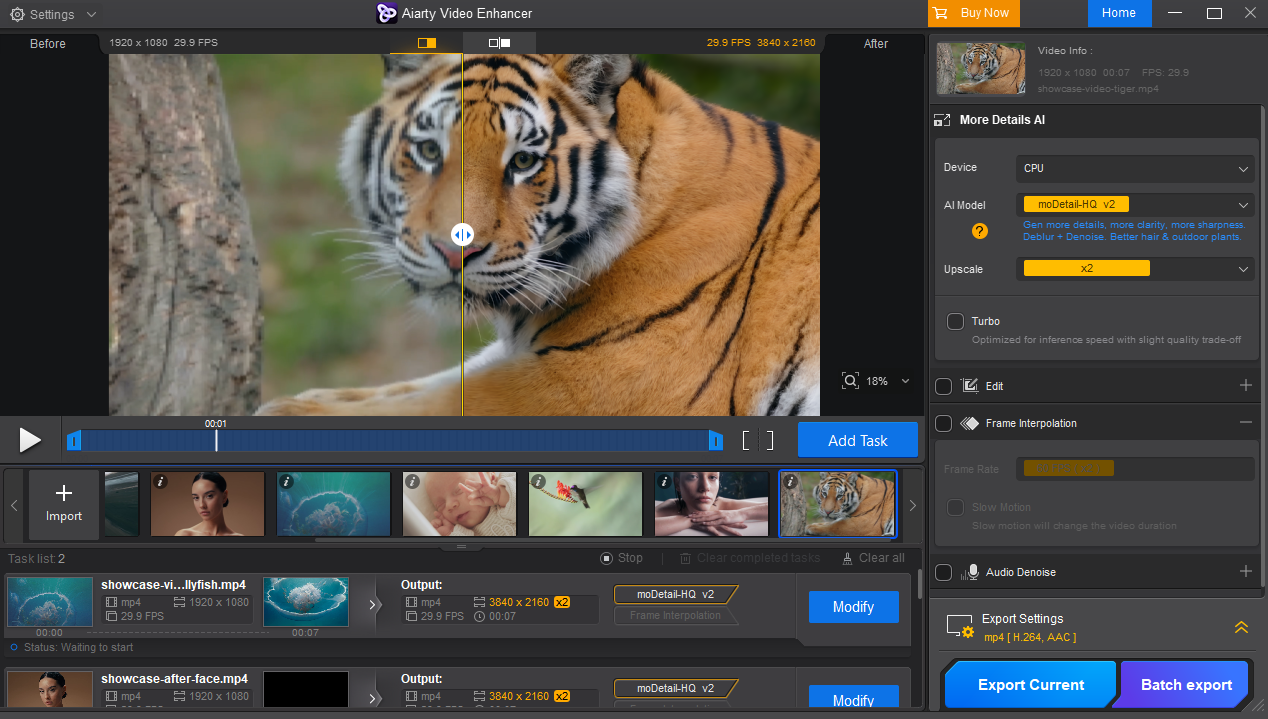Viewport: 1268px width, 719px height.
Task: Open the Settings menu
Action: (53, 14)
